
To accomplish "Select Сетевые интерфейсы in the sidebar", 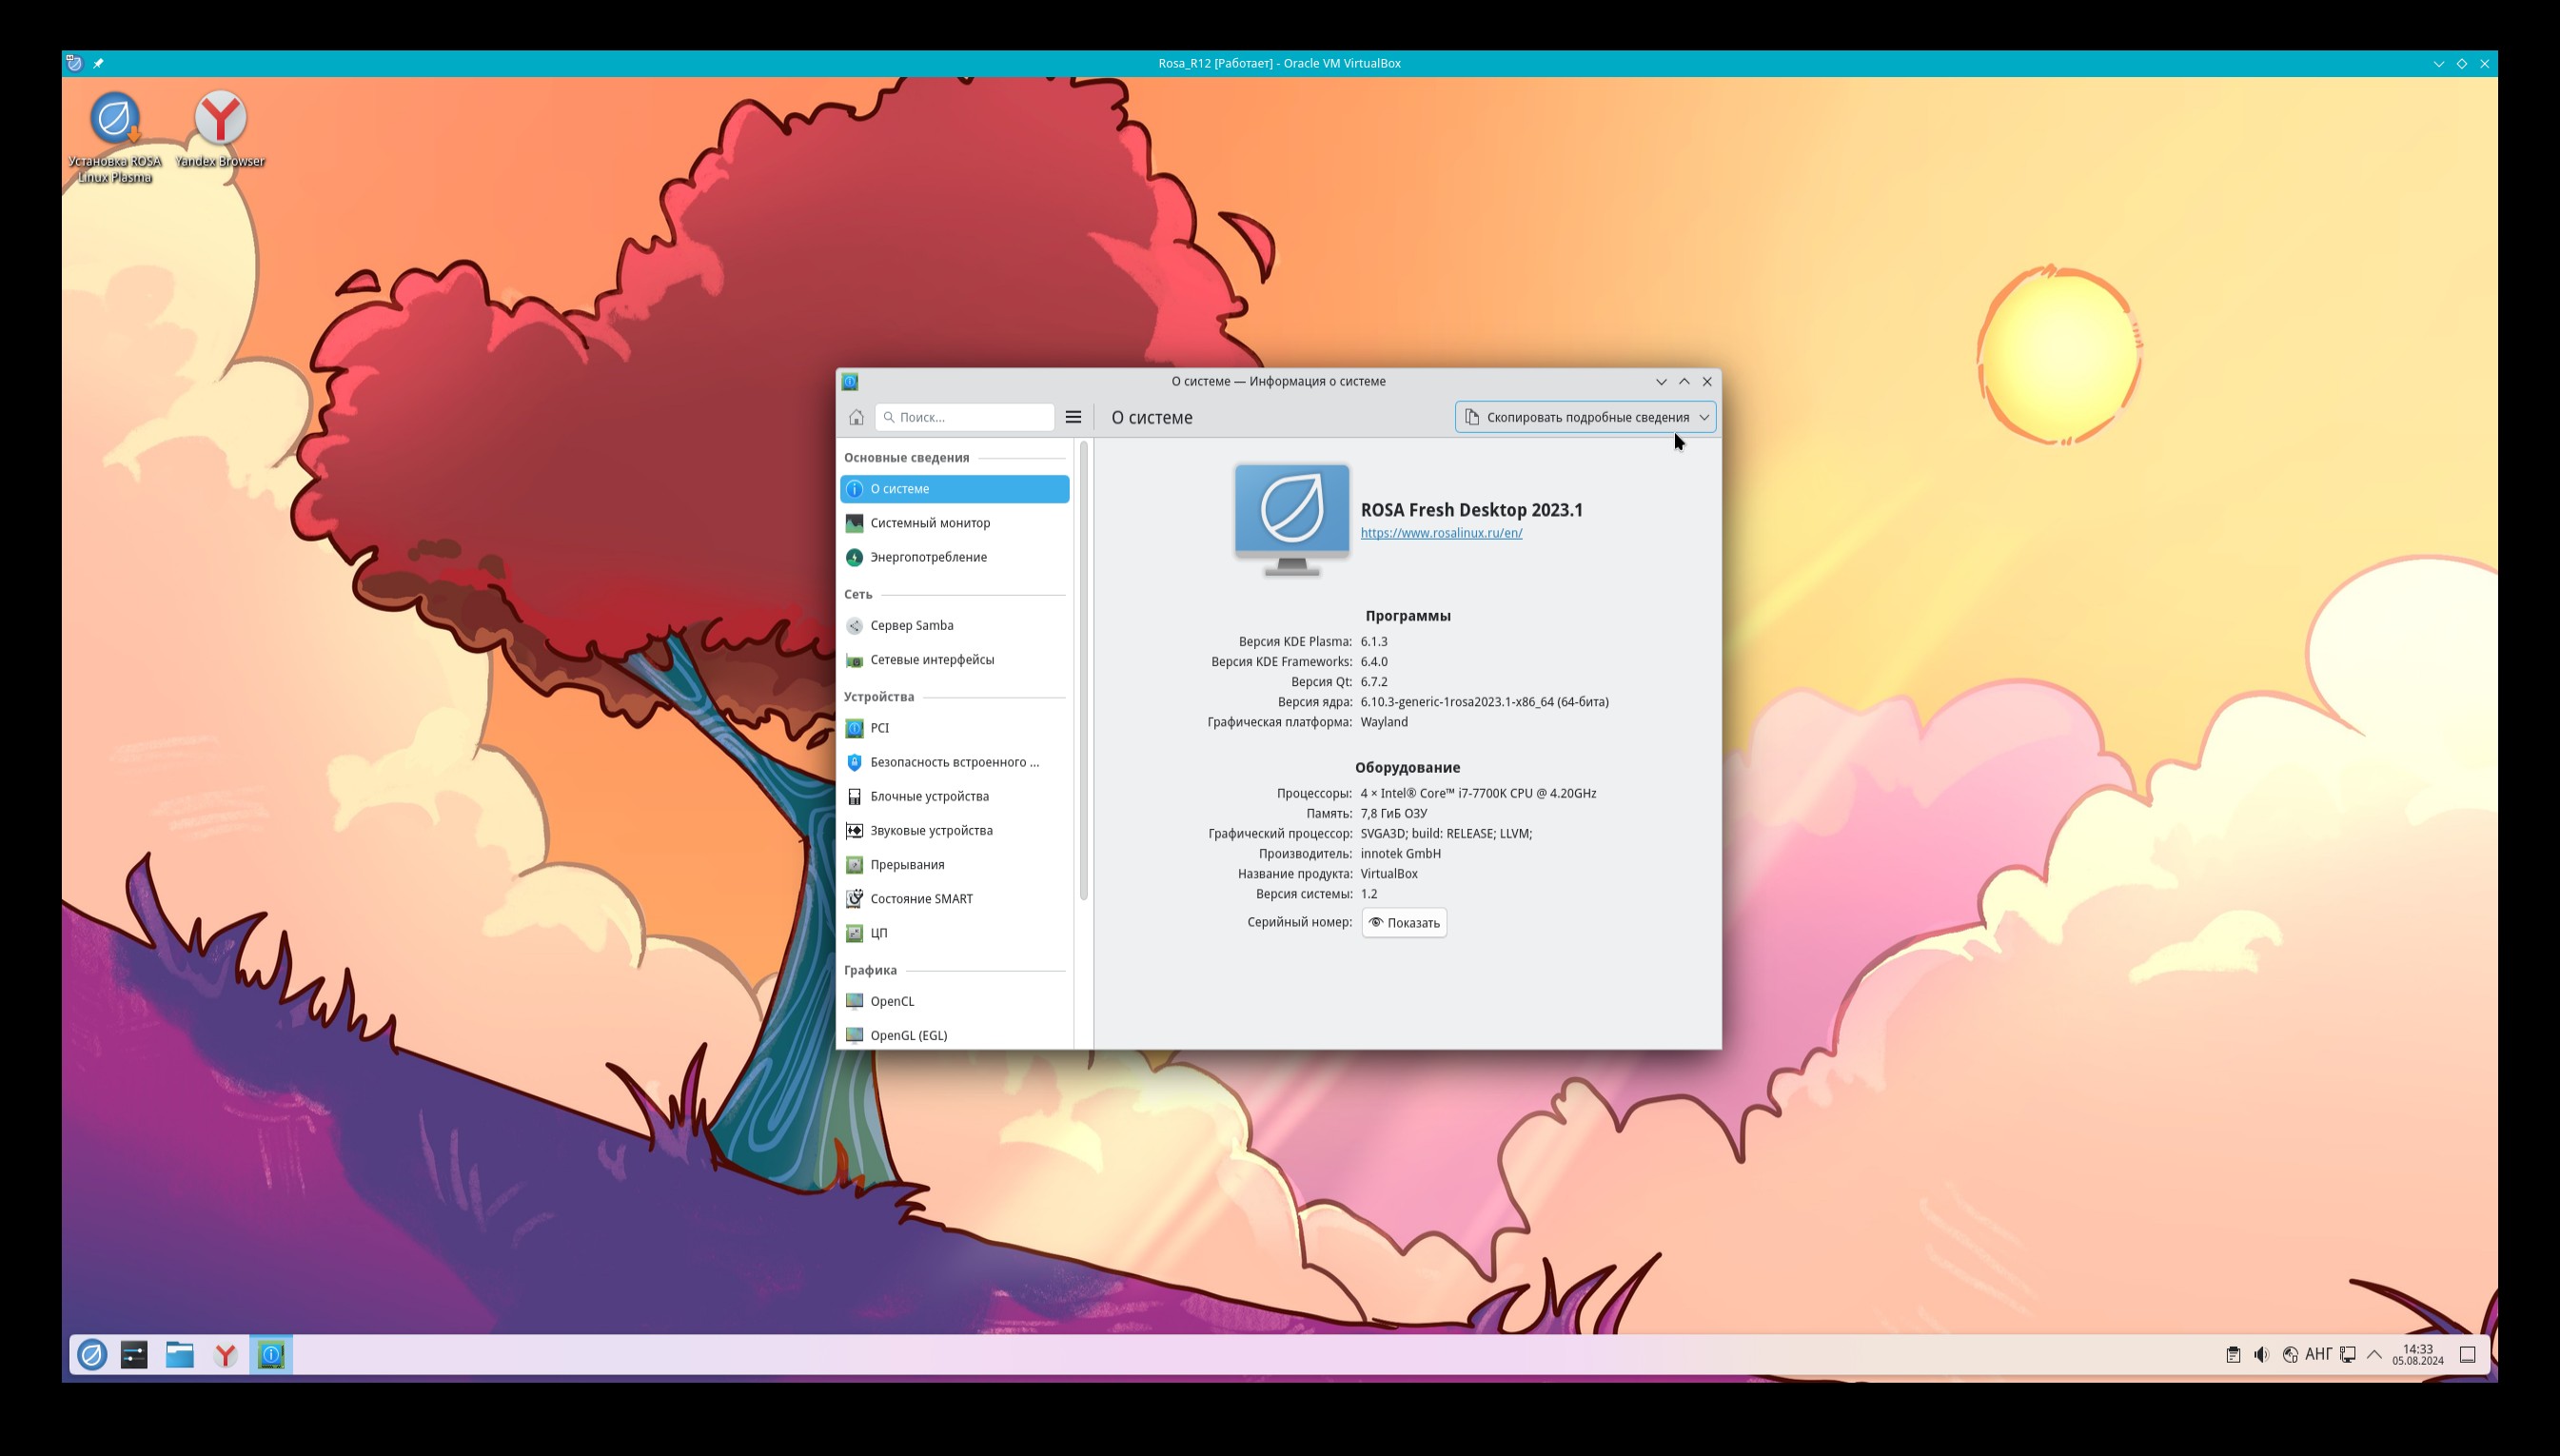I will [932, 660].
